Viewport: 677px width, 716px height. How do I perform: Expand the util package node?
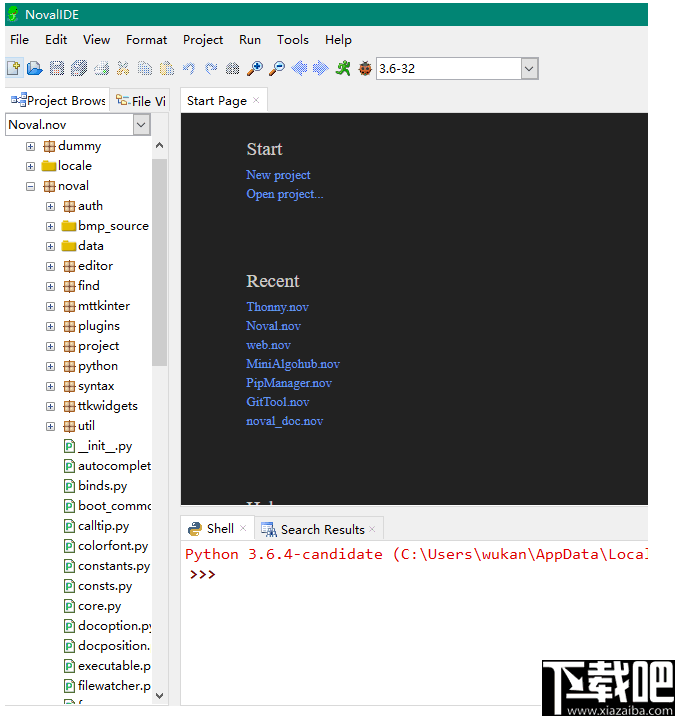(50, 426)
